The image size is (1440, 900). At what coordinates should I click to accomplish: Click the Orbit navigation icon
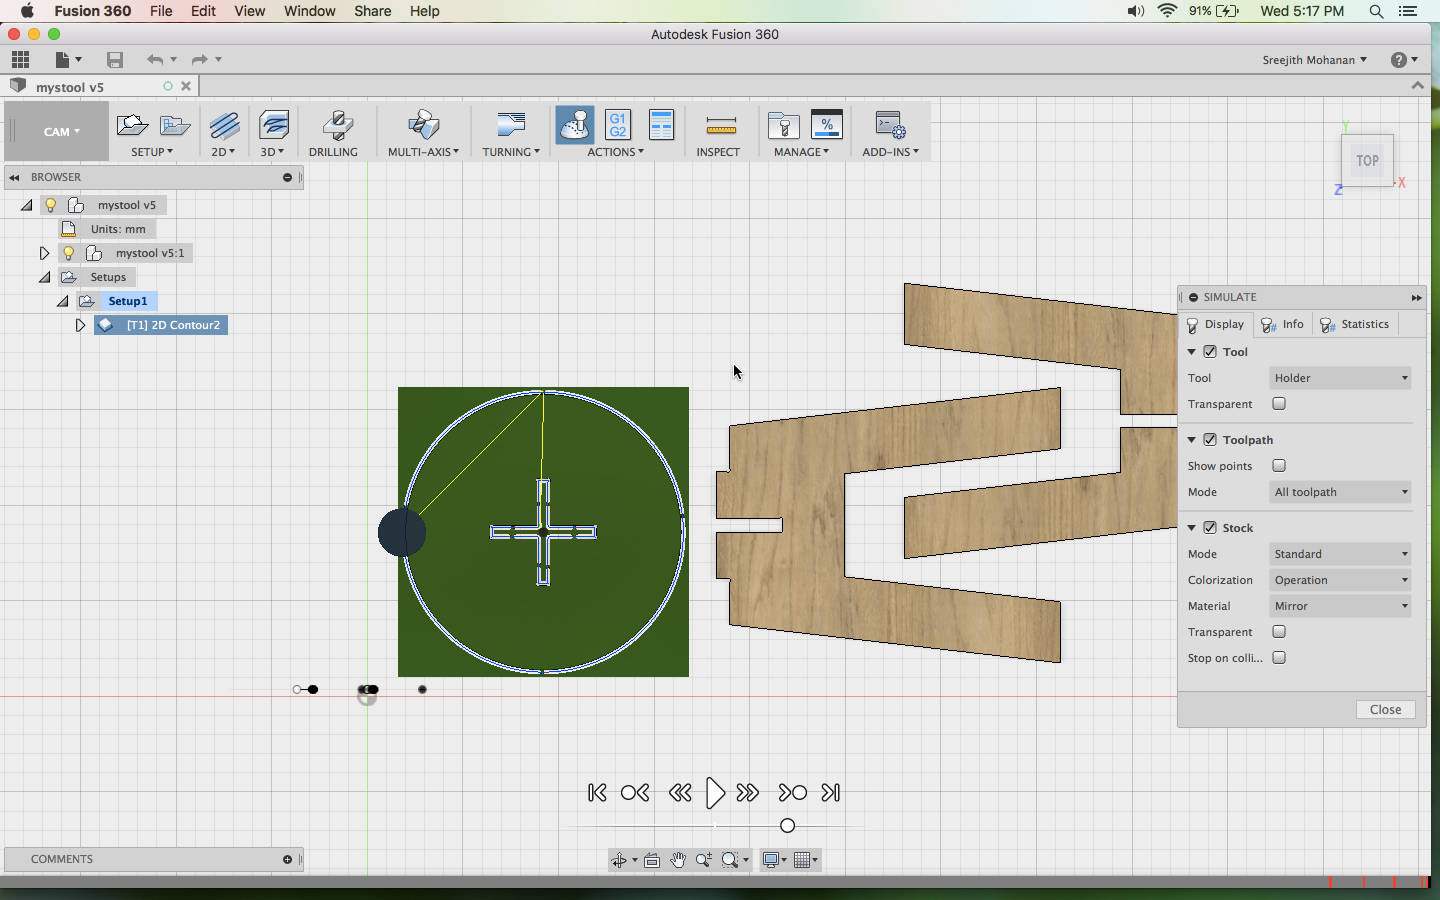pyautogui.click(x=619, y=860)
